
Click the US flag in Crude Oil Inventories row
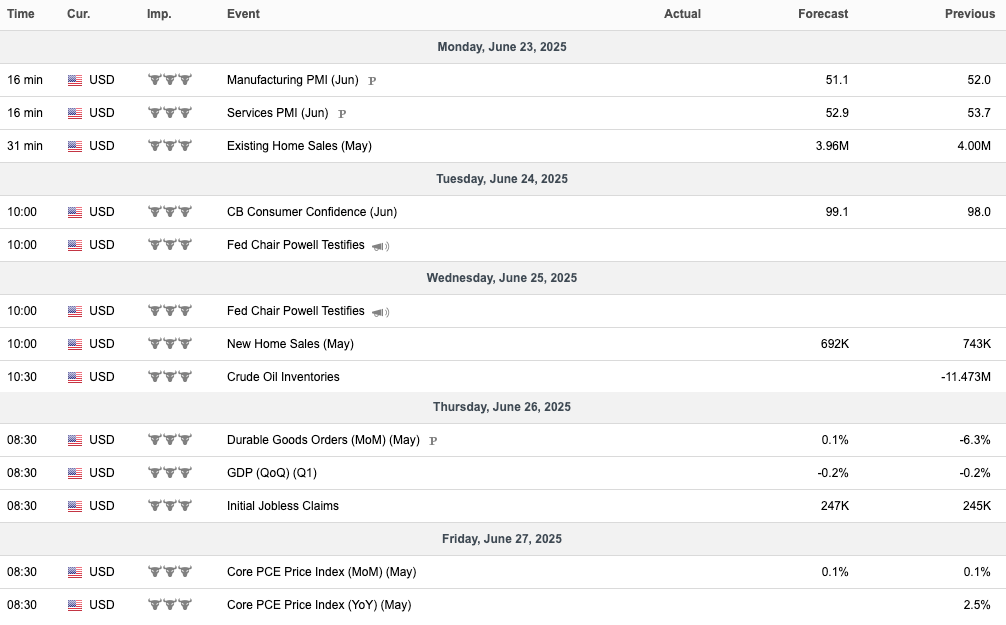[x=75, y=377]
